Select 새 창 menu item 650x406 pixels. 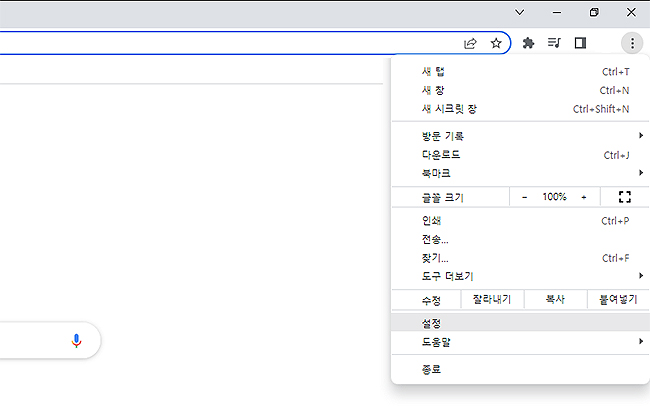click(520, 90)
